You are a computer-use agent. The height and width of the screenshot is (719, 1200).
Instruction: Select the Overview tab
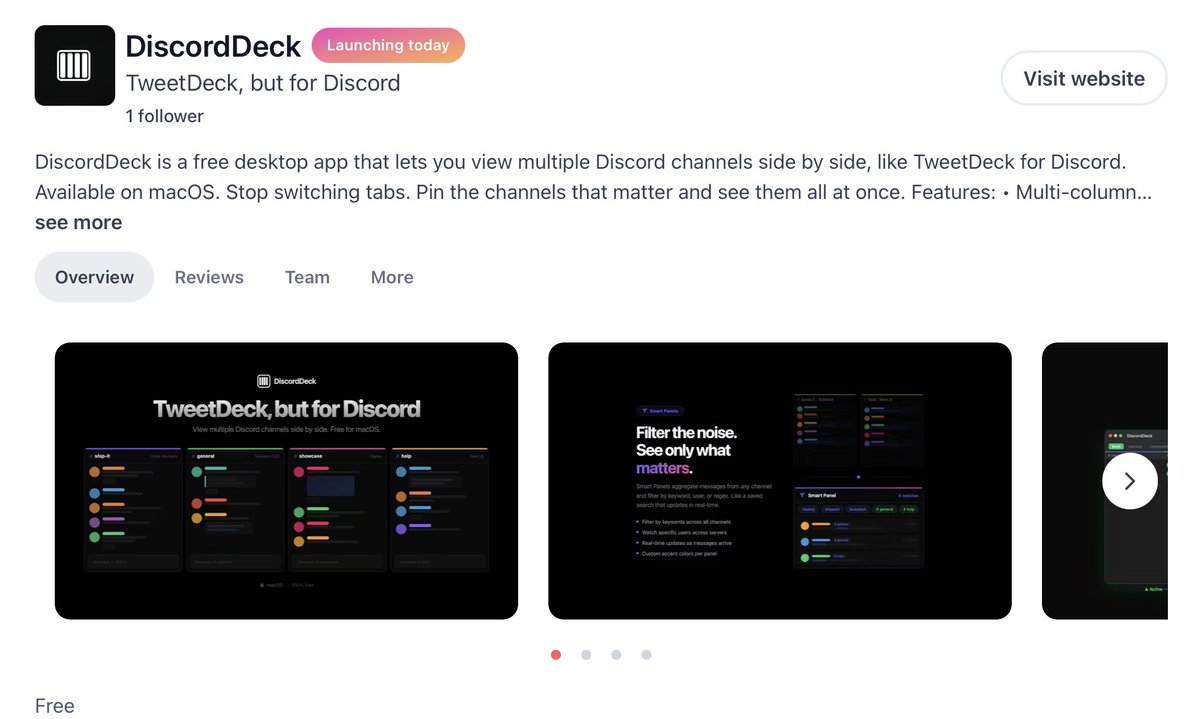94,277
